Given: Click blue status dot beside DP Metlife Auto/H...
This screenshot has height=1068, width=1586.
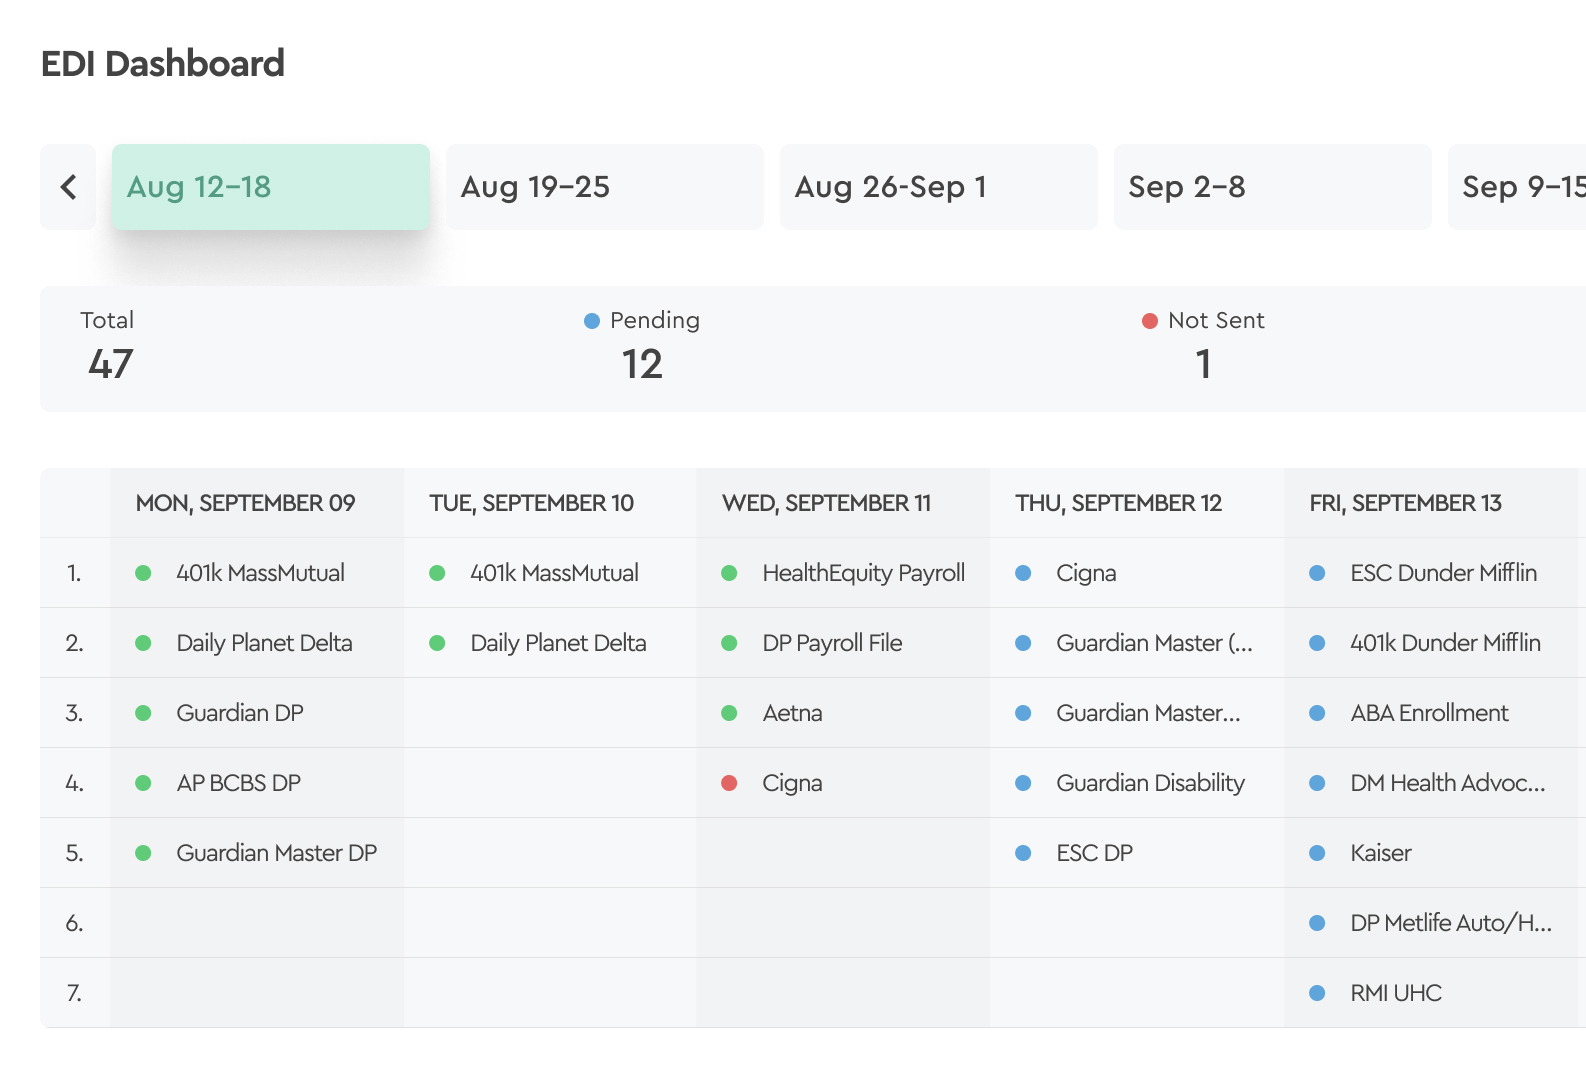Looking at the screenshot, I should pos(1317,923).
